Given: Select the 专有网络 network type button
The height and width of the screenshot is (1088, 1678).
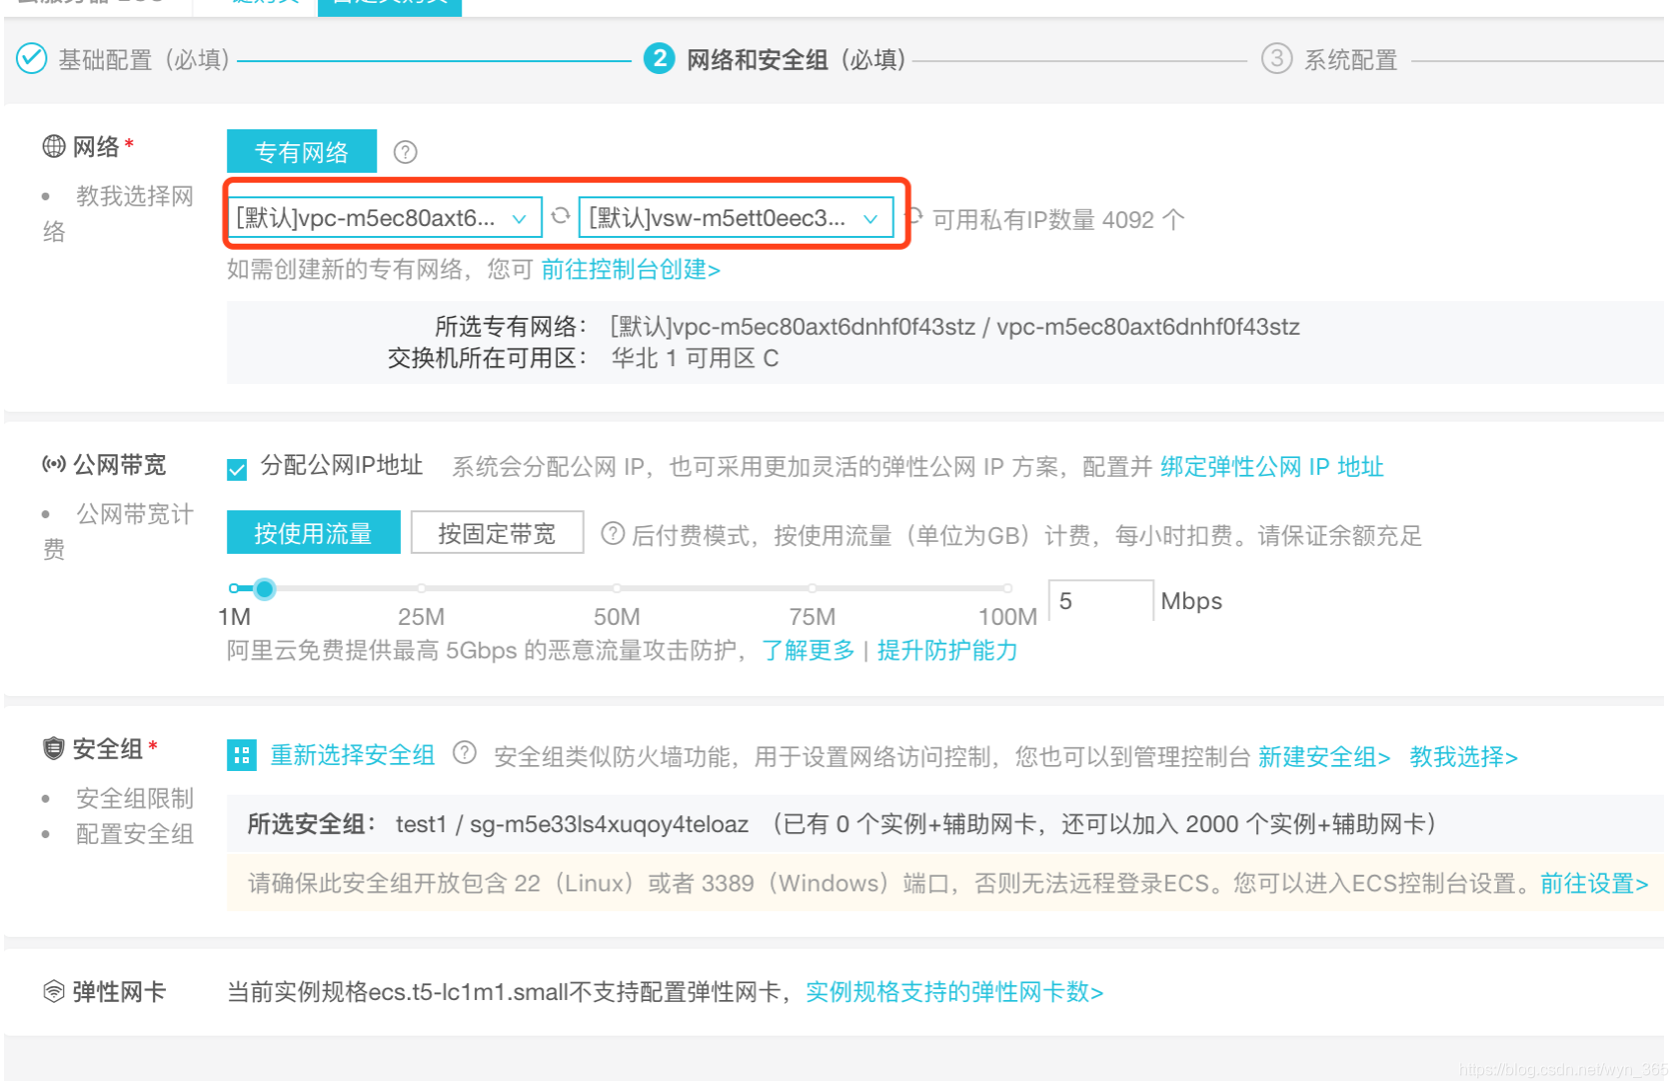Looking at the screenshot, I should [302, 152].
